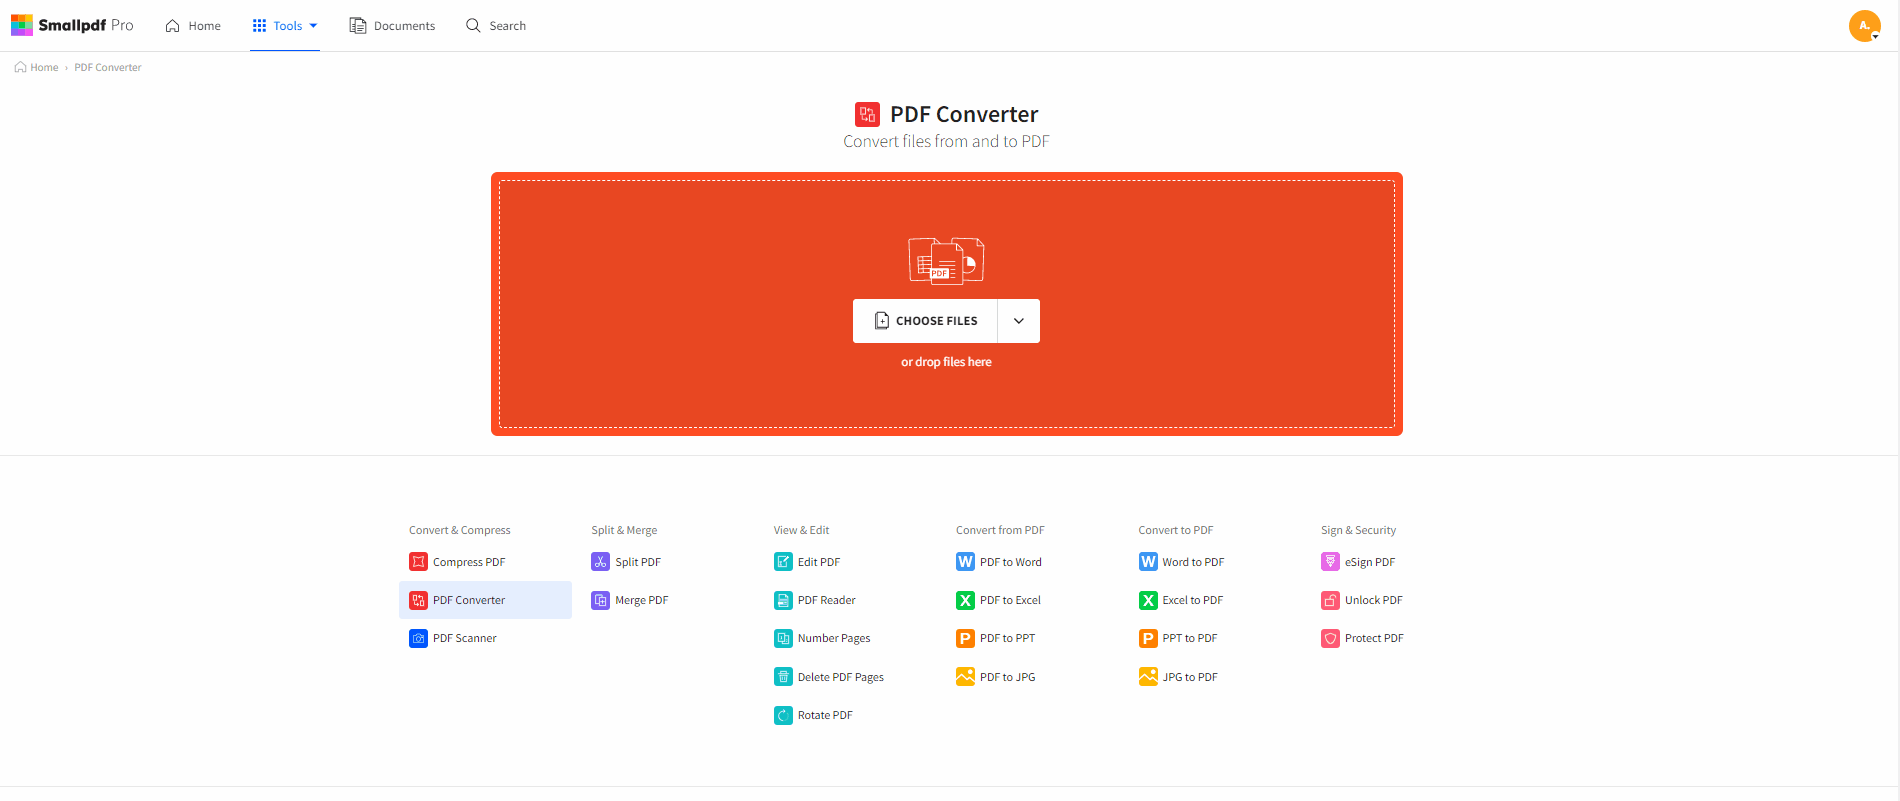This screenshot has height=801, width=1900.
Task: Open the Edit PDF text link
Action: pos(819,562)
